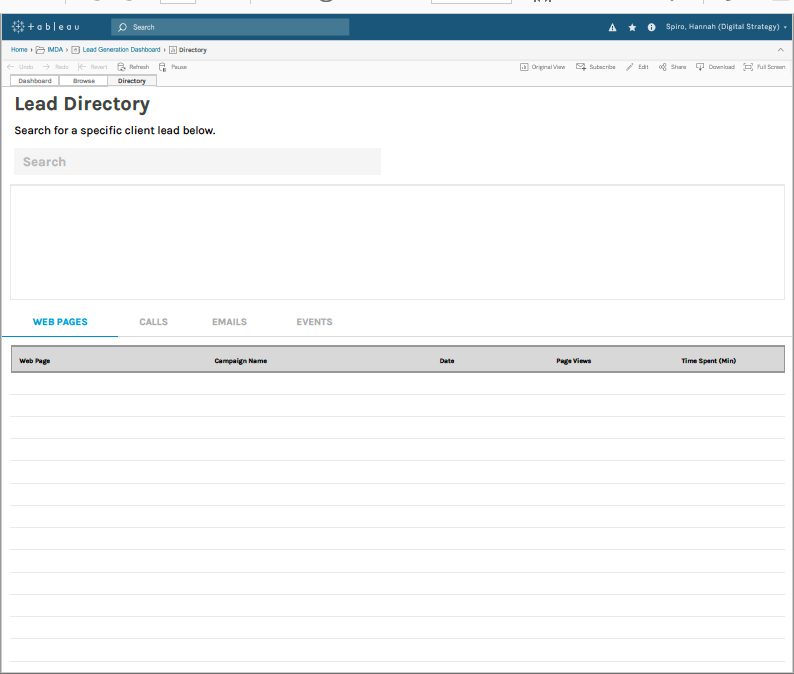Go to Home in breadcrumb
This screenshot has height=674, width=794.
19,50
